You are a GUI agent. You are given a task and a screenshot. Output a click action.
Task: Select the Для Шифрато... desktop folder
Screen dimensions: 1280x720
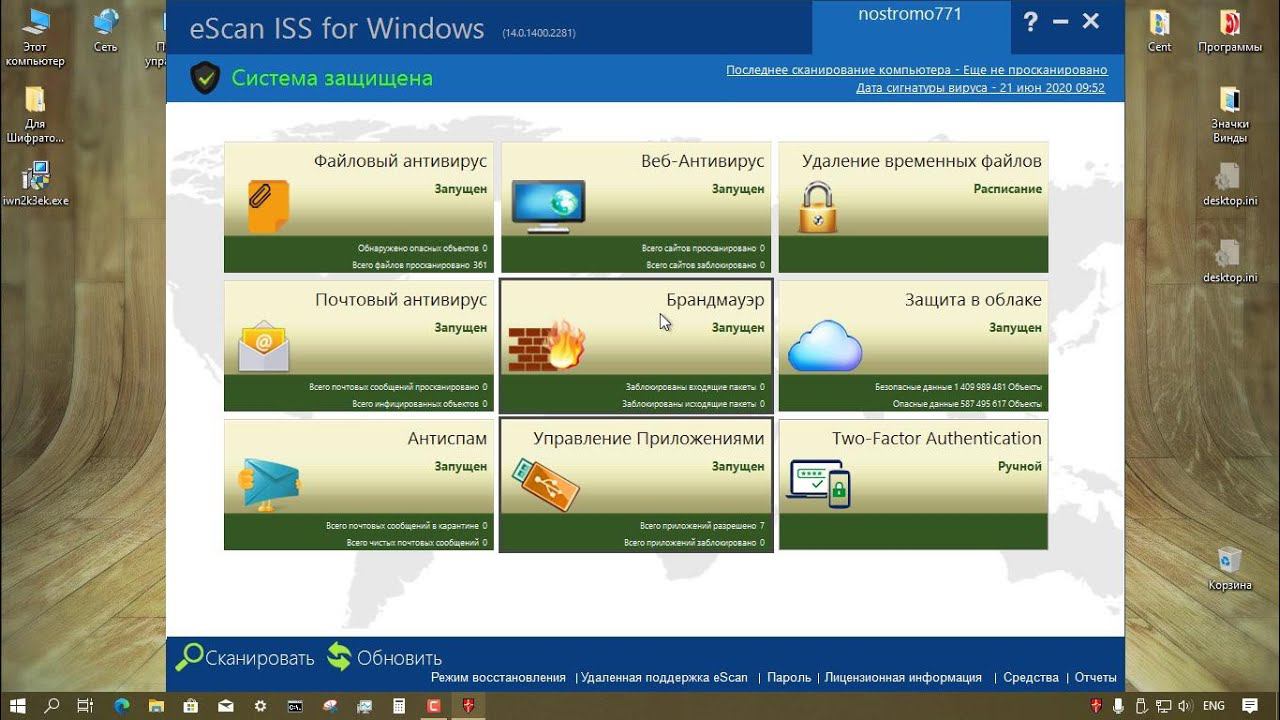[35, 114]
